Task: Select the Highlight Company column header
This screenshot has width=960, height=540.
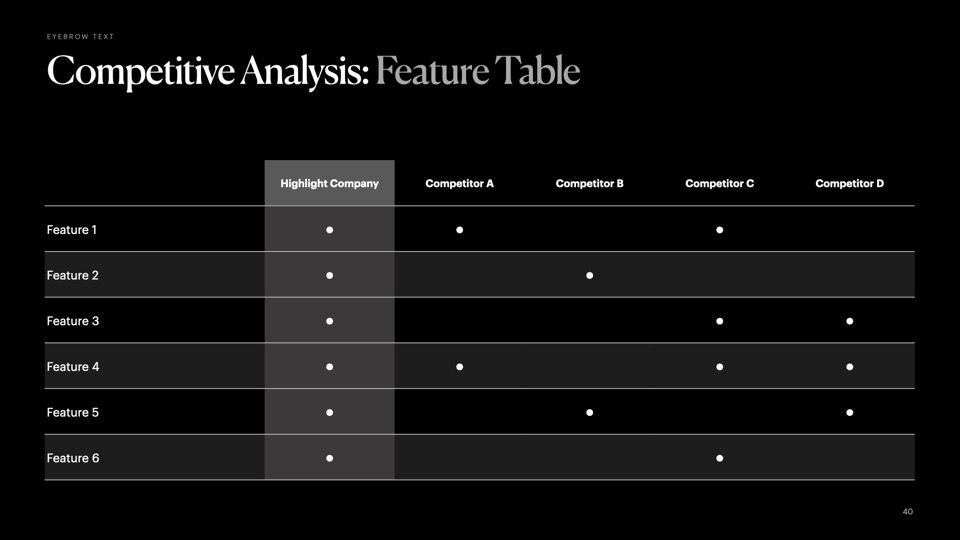Action: click(x=329, y=184)
